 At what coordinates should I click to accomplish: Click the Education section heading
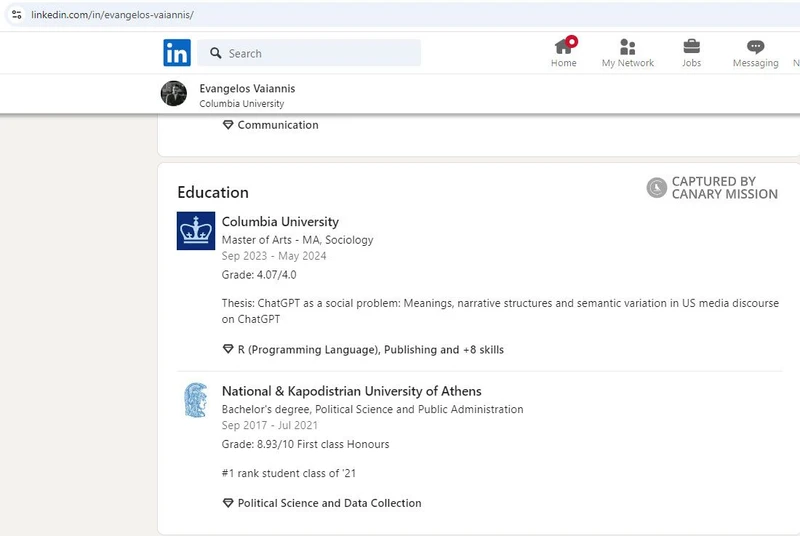pyautogui.click(x=213, y=192)
